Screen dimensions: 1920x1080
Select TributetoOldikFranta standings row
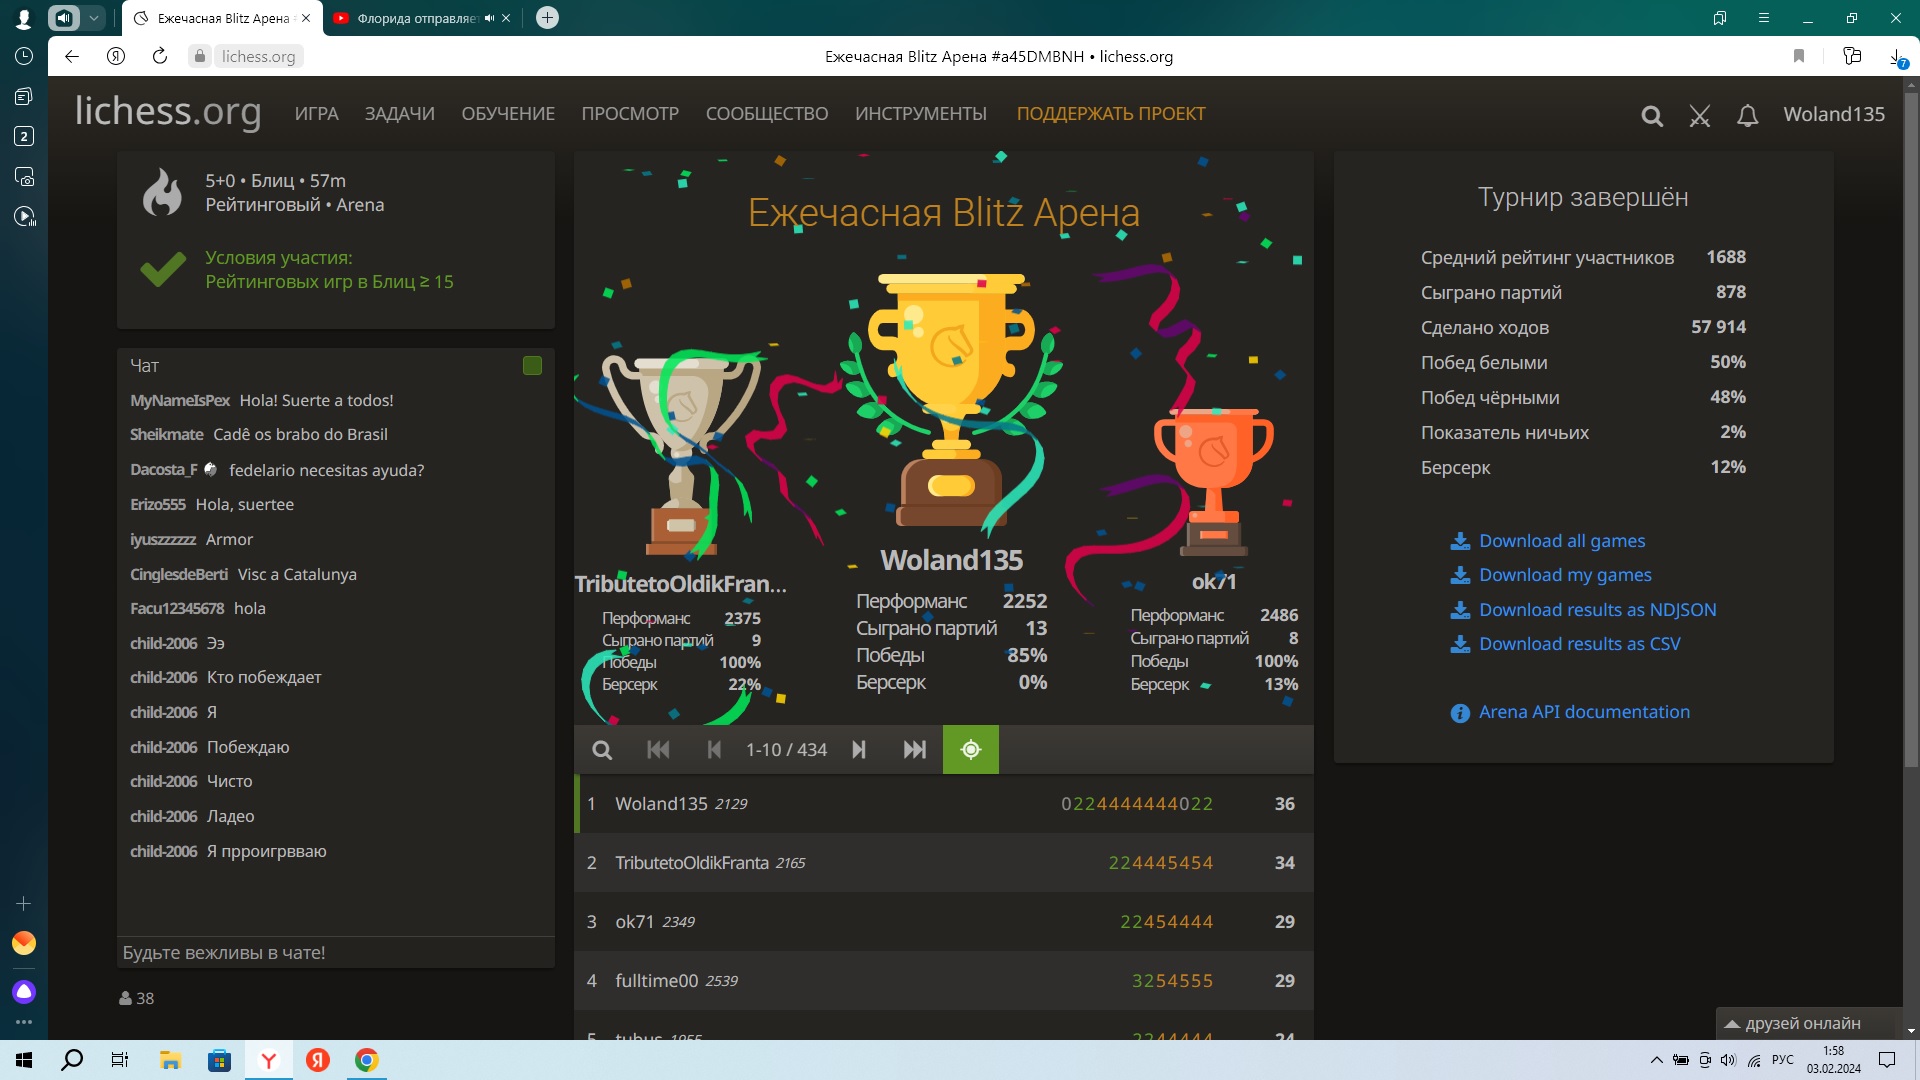(x=944, y=863)
